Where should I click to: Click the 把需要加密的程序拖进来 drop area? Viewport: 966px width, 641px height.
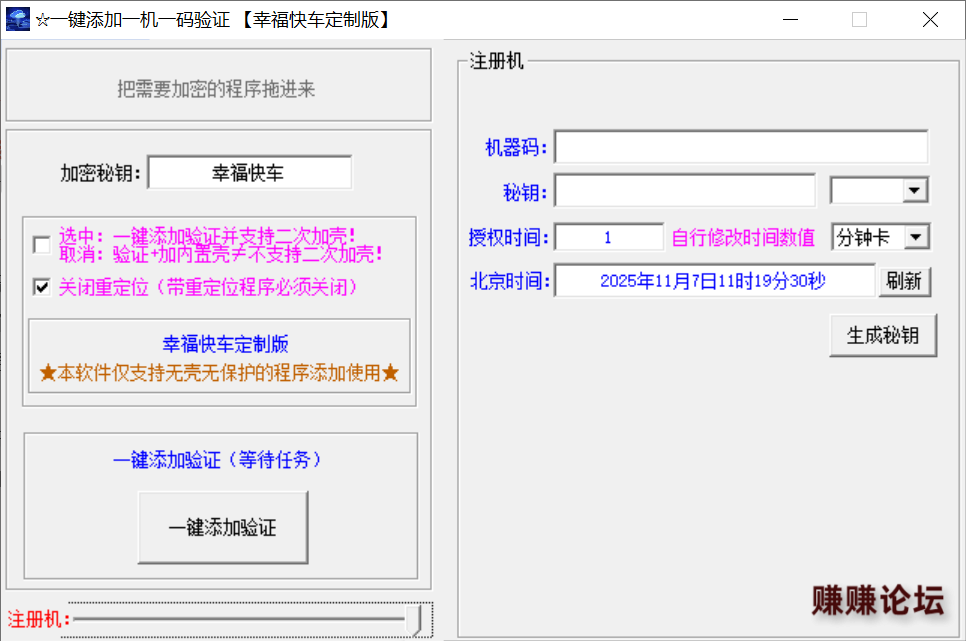218,89
